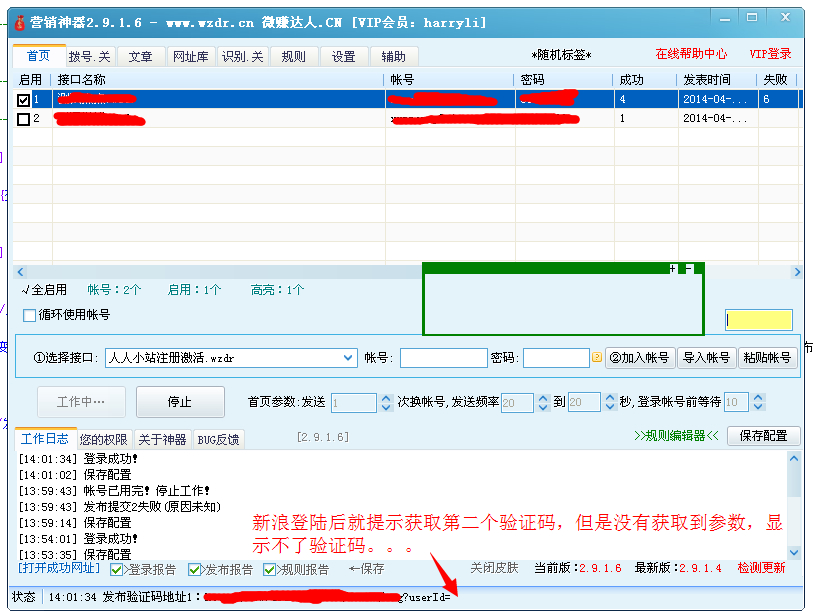Check the 启用 checkbox for account row 2

click(24, 117)
